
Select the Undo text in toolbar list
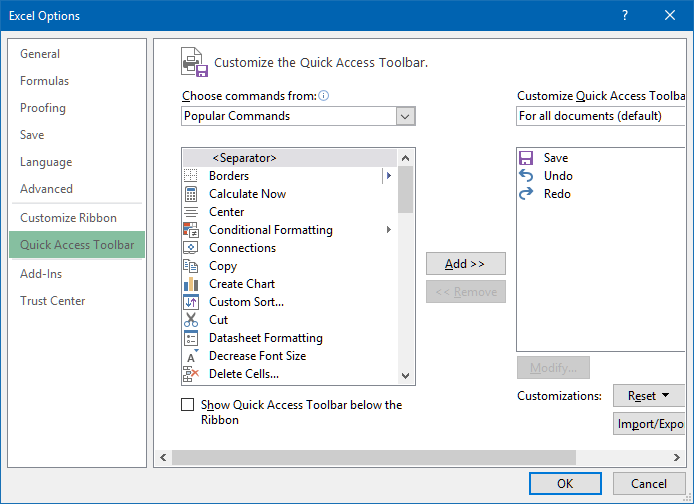pyautogui.click(x=558, y=176)
